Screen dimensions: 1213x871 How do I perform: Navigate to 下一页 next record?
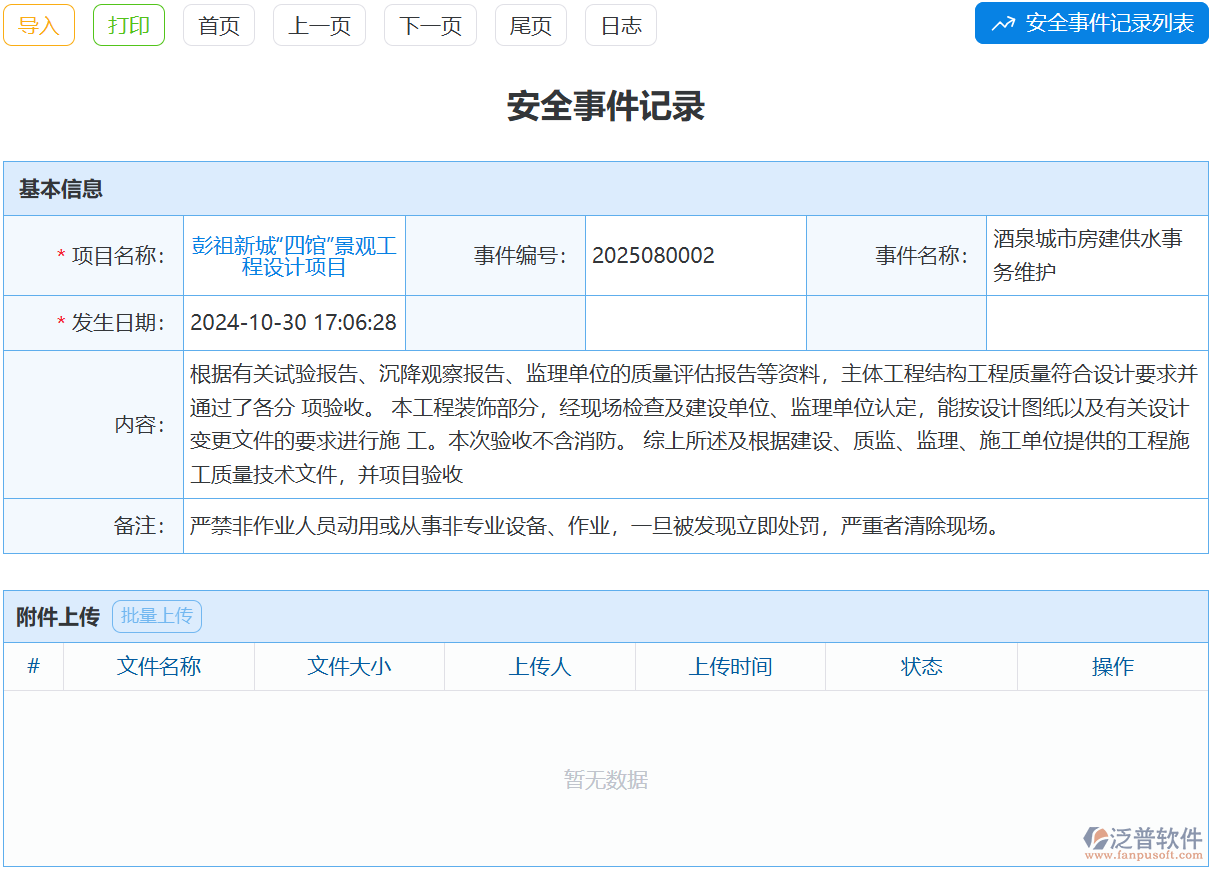pos(430,25)
